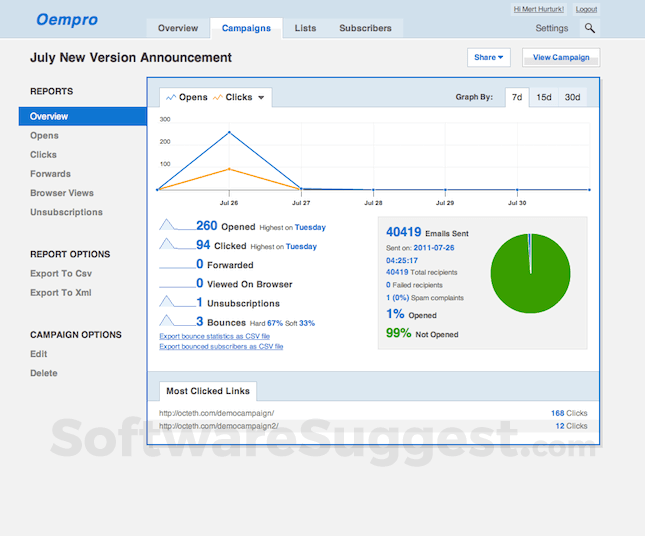This screenshot has height=536, width=645.
Task: Select Export To Csv option
Action: coord(61,274)
